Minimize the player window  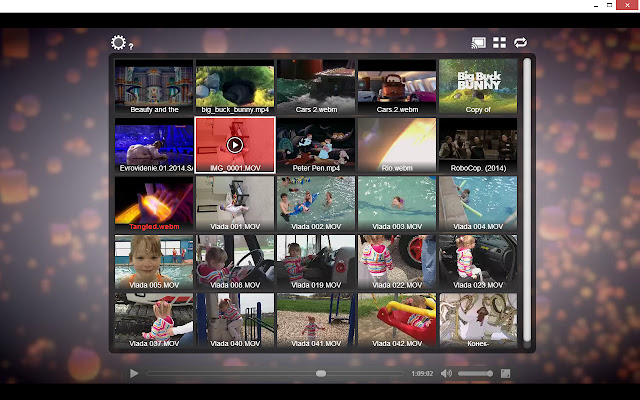coord(596,6)
